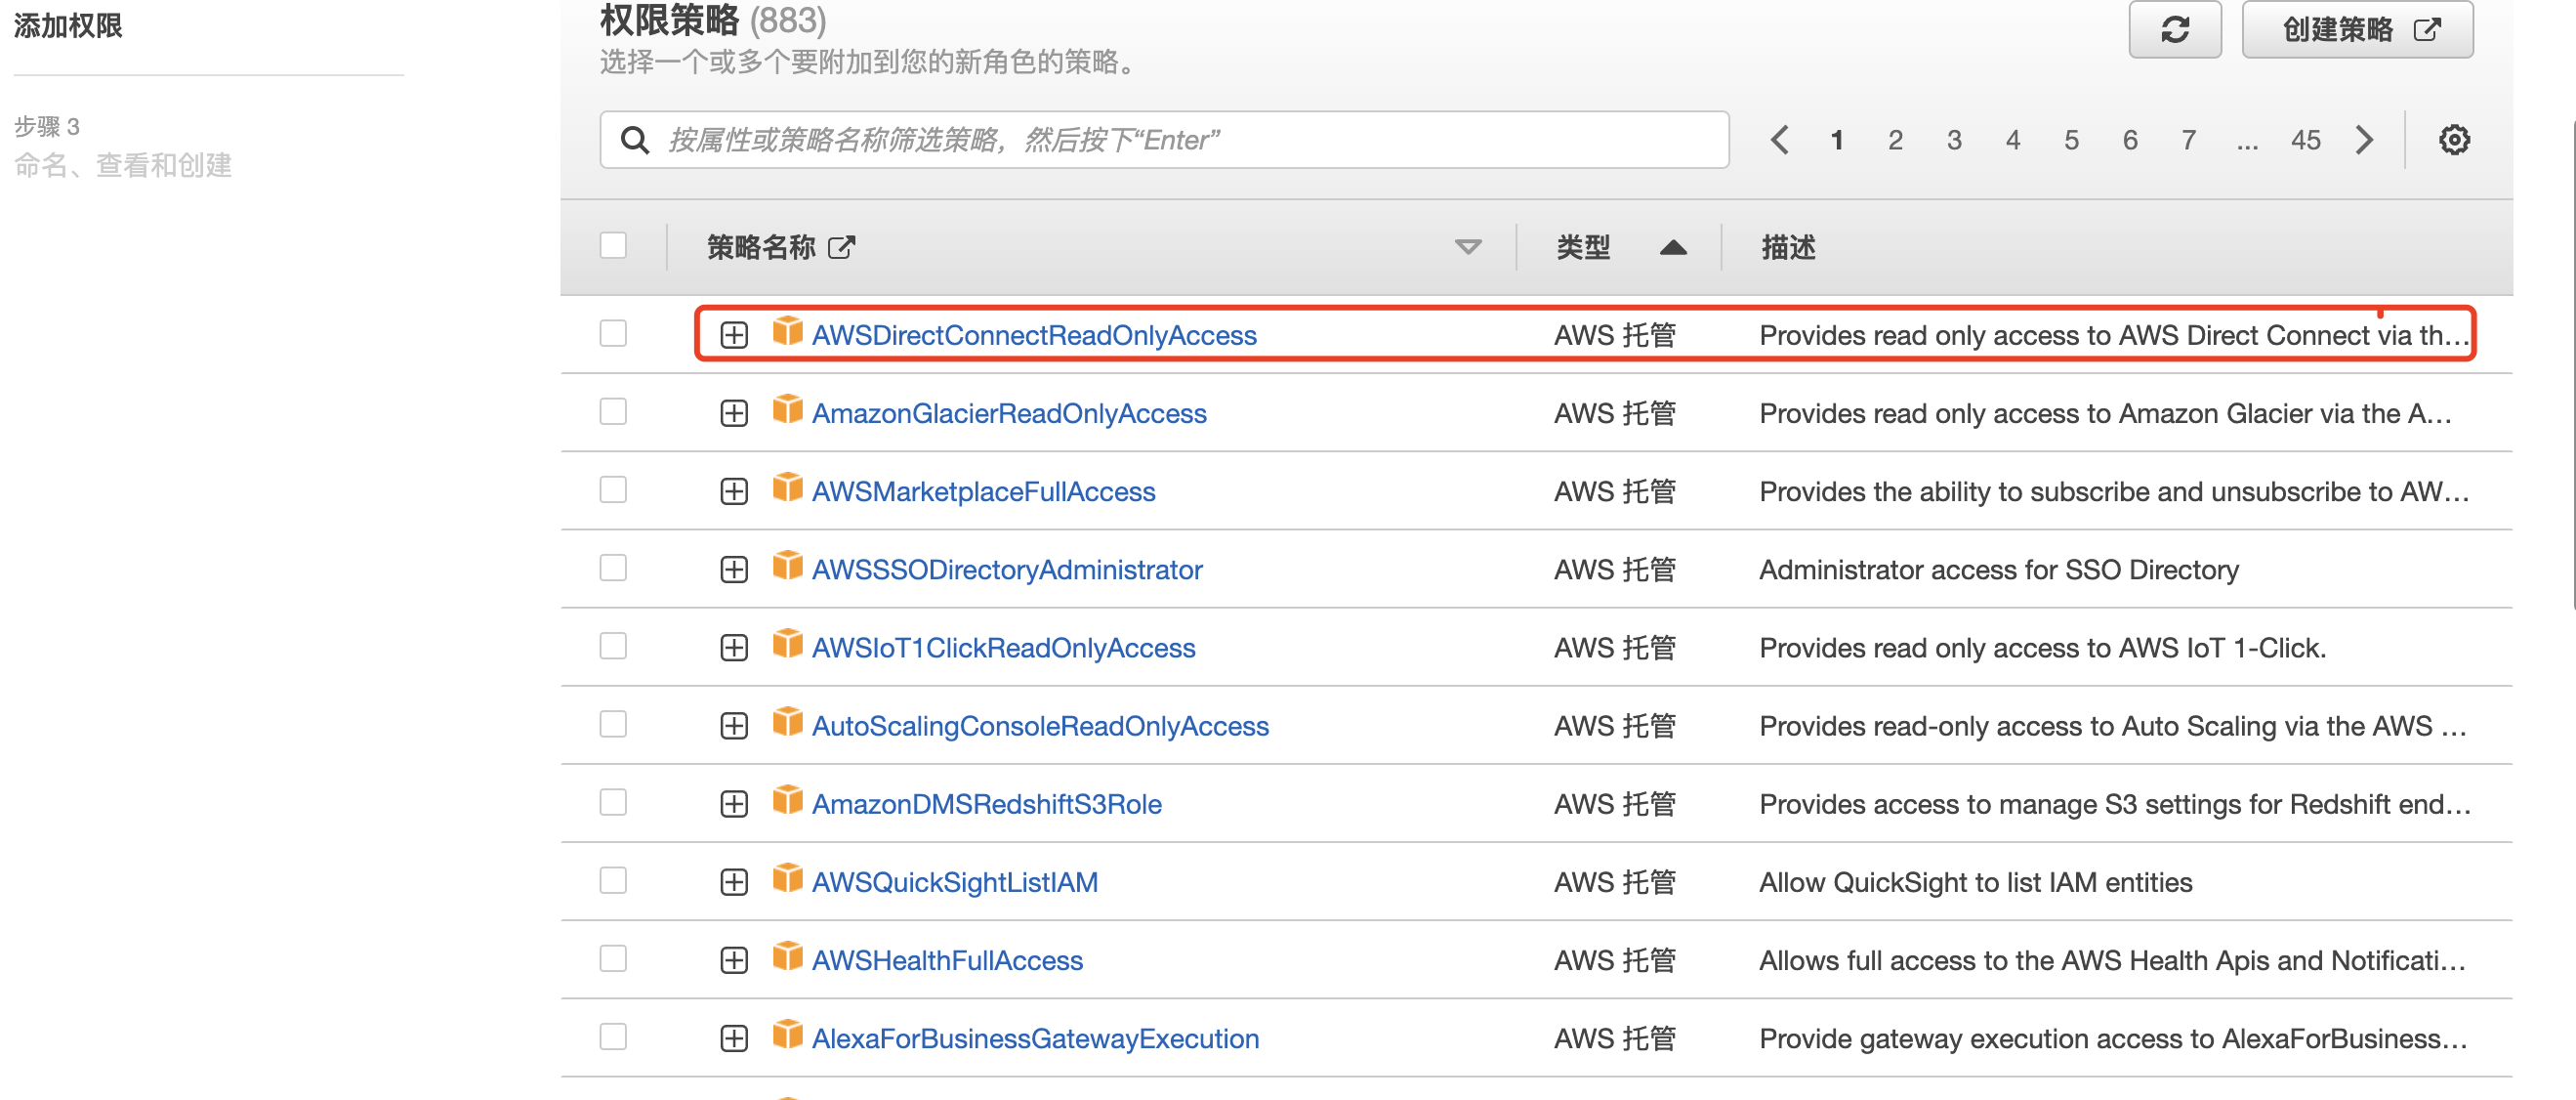Check the AmazonDMSRedshiftS3Role policy

point(613,802)
